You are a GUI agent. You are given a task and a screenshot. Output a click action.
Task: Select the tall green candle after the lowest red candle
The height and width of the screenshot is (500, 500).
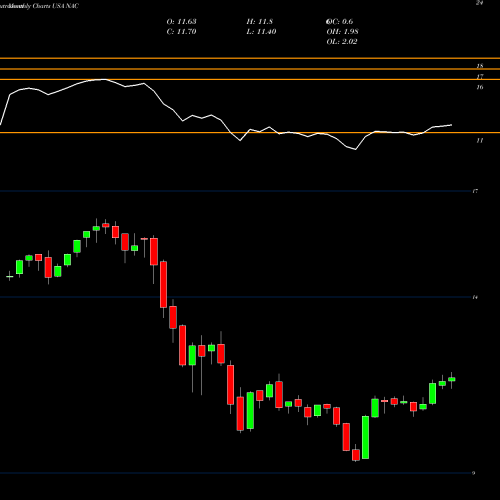366,437
